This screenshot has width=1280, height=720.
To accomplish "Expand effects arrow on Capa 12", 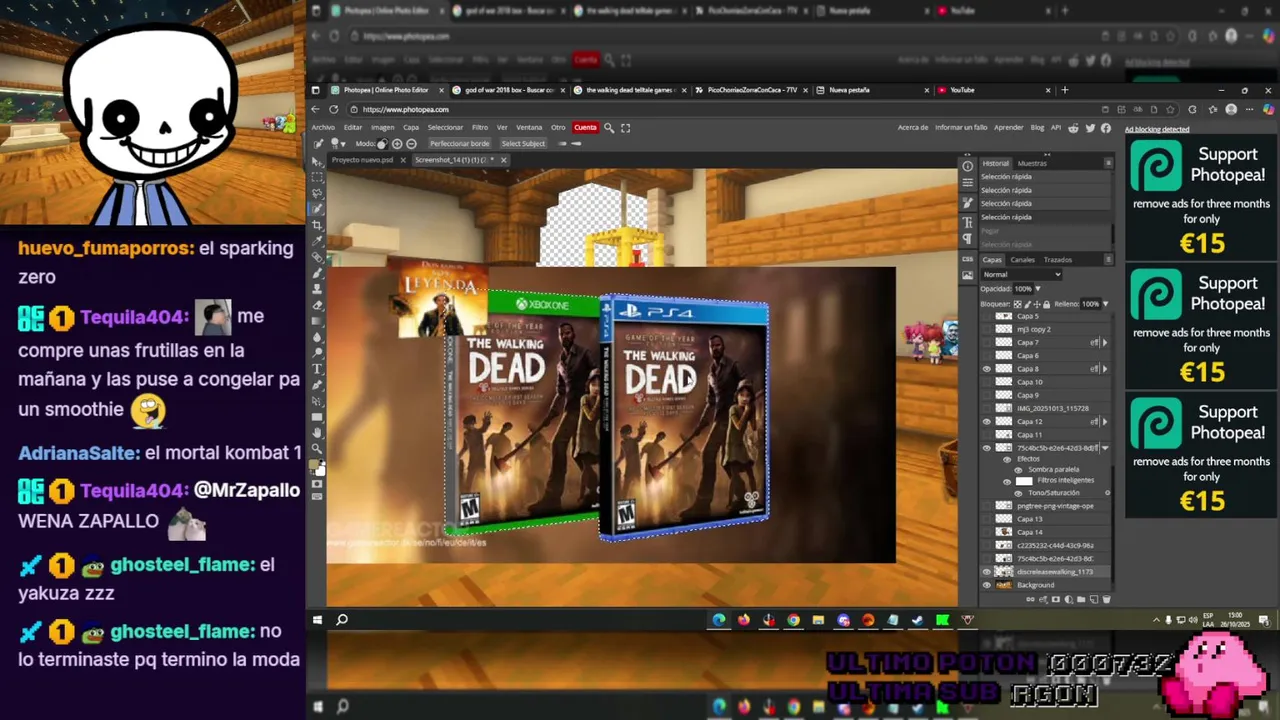I will pos(1104,421).
